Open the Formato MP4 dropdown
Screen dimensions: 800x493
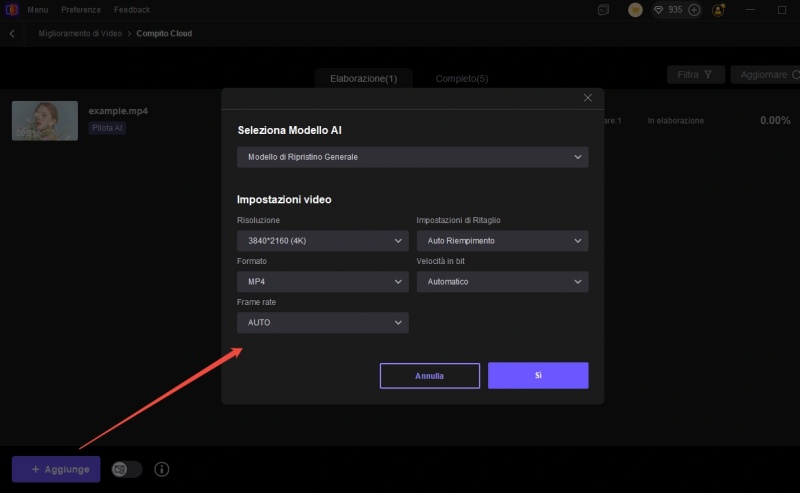pyautogui.click(x=322, y=282)
